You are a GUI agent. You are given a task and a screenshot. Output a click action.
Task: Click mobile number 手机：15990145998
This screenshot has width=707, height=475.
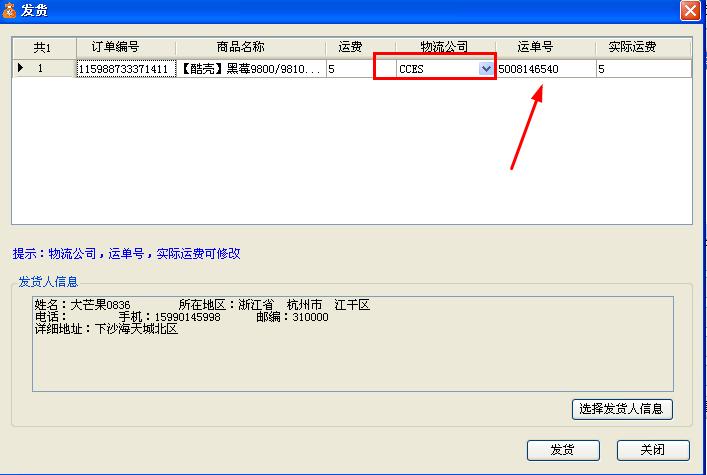(x=170, y=317)
